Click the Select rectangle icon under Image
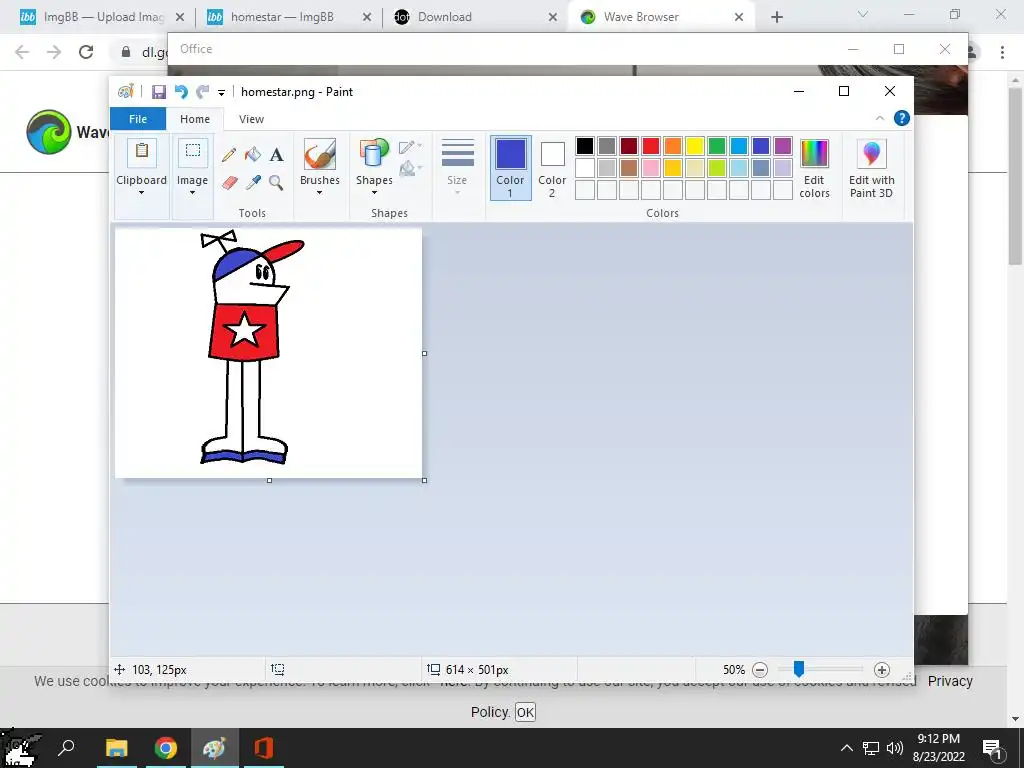Viewport: 1024px width, 768px height. pos(193,152)
